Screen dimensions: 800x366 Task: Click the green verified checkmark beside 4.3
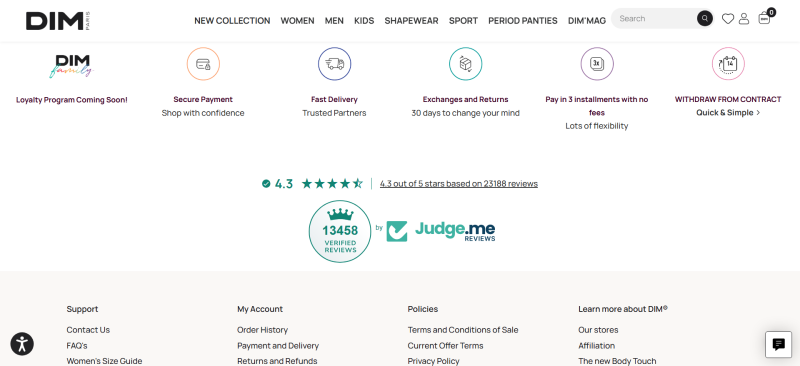[x=266, y=183]
